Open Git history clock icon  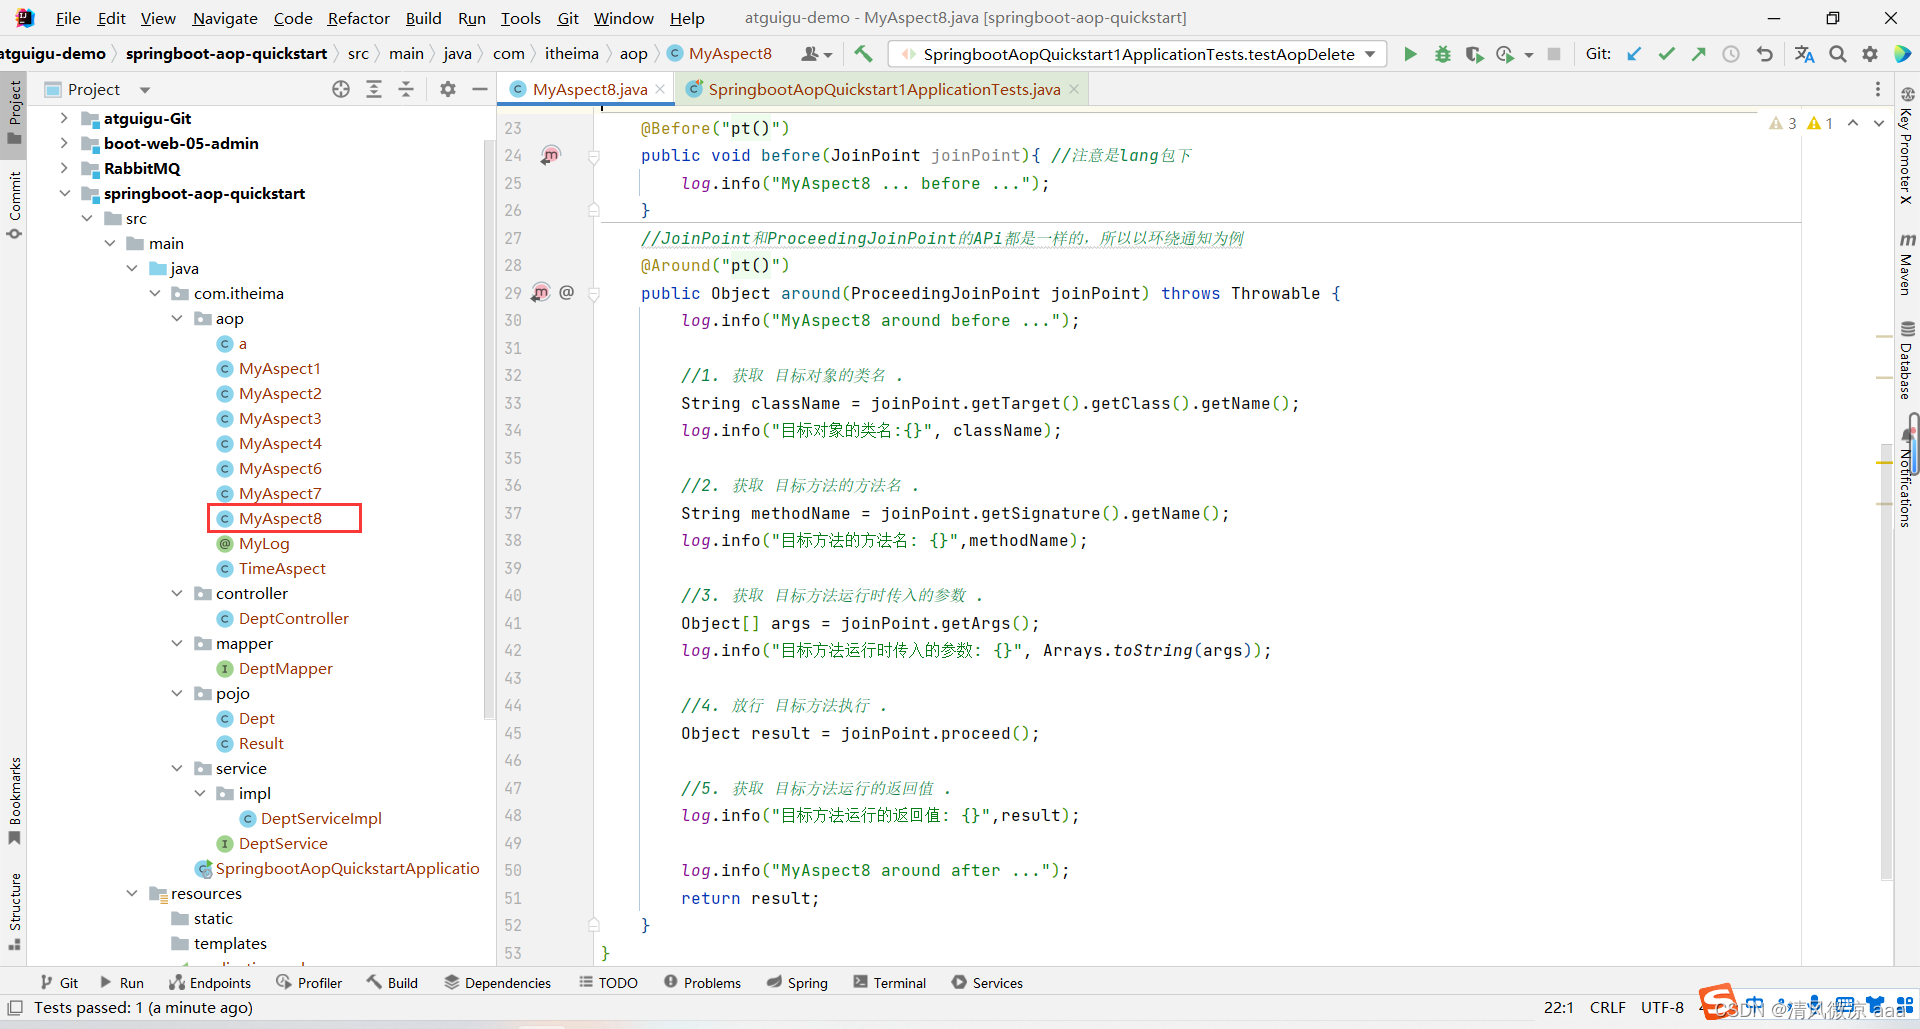1731,54
